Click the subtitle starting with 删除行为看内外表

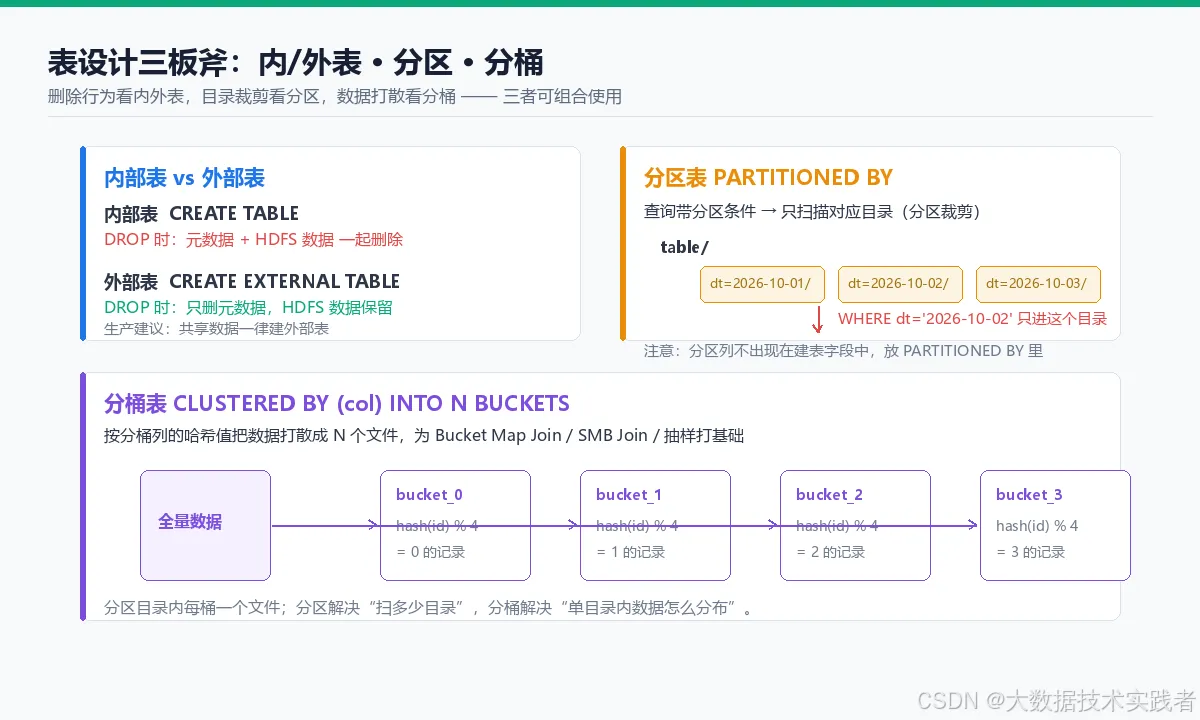pyautogui.click(x=335, y=97)
